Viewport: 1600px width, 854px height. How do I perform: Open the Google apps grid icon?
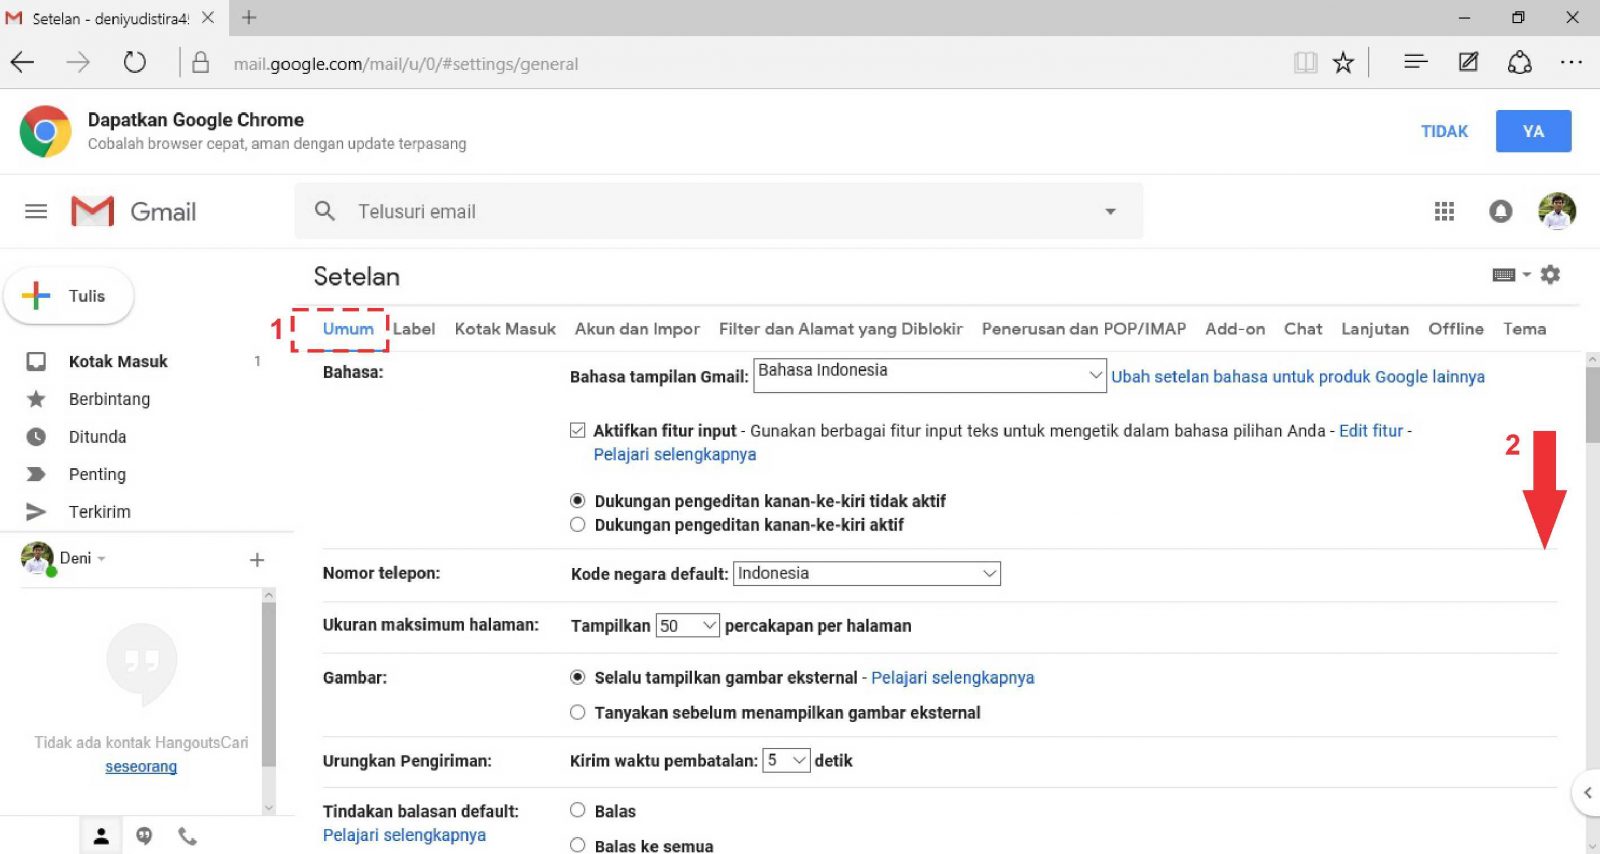point(1444,211)
